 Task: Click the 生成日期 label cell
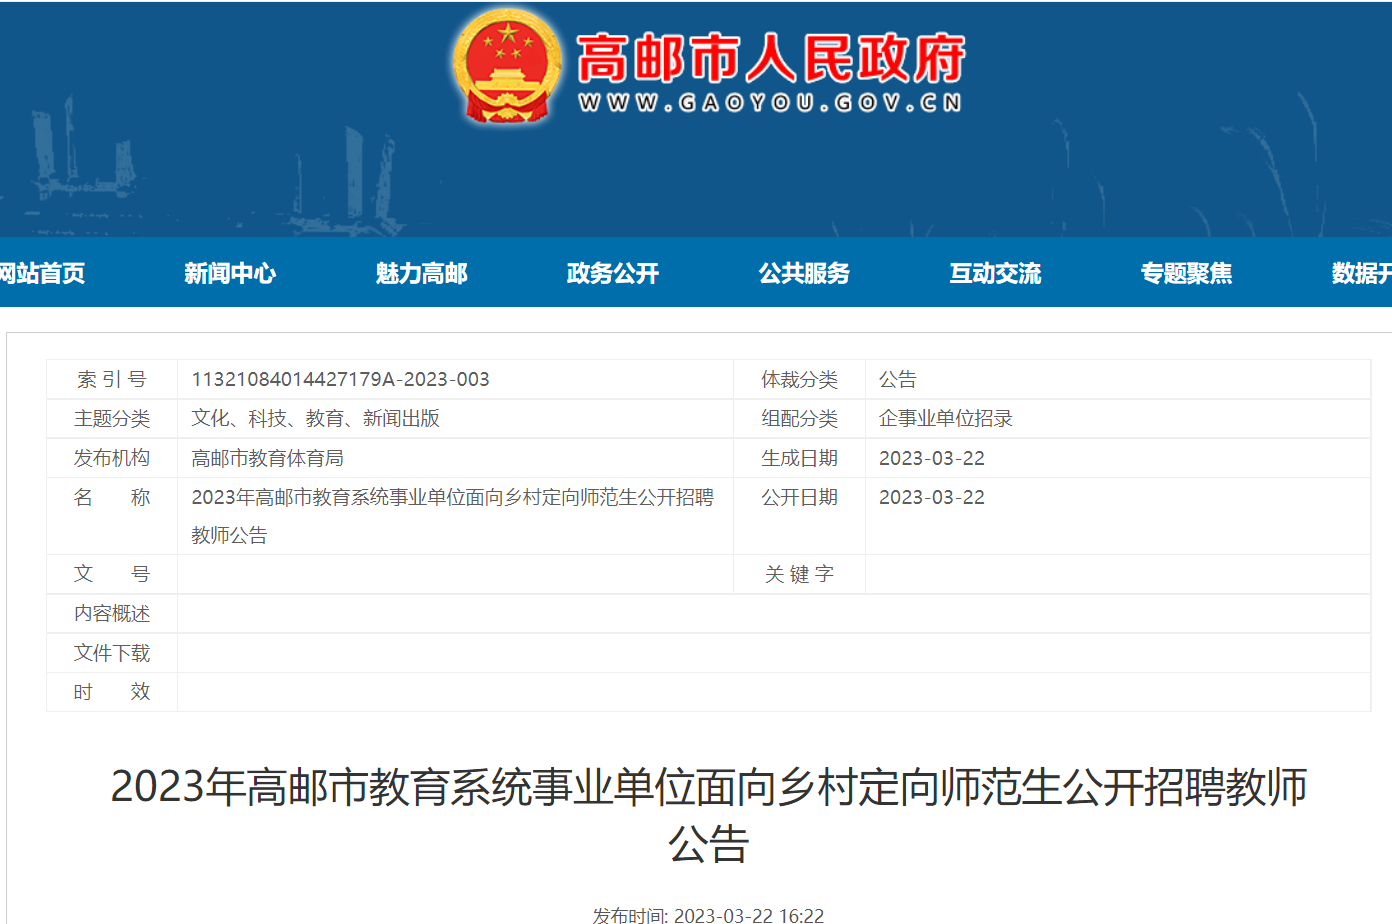(x=800, y=458)
